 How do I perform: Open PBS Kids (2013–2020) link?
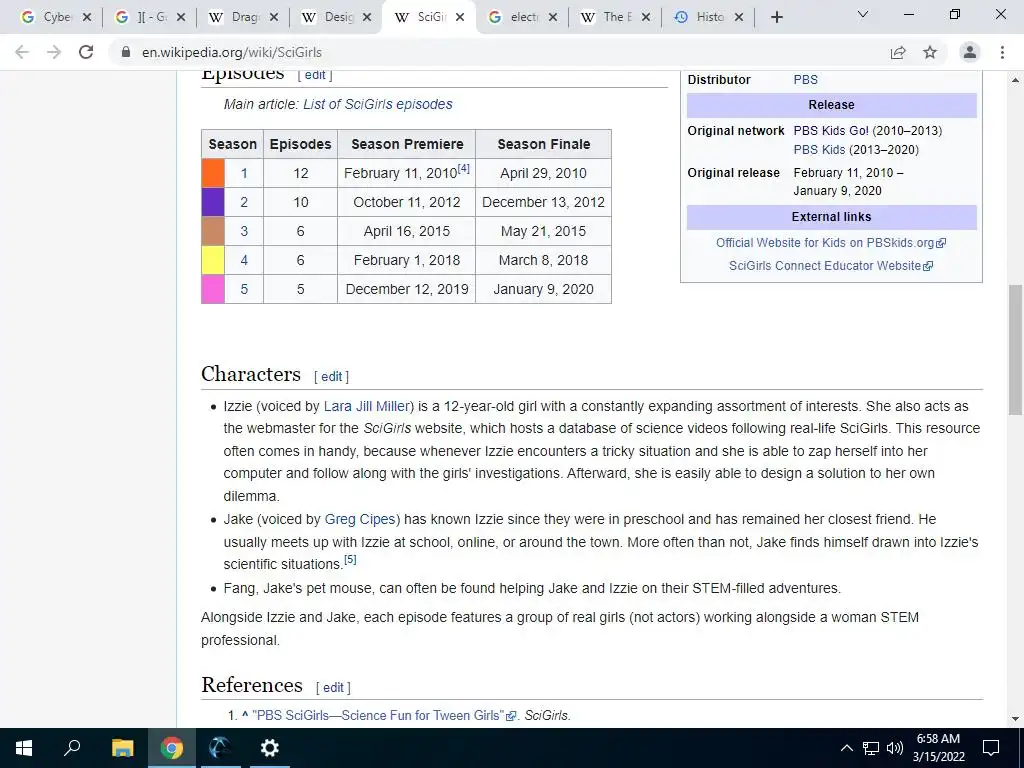(x=819, y=150)
